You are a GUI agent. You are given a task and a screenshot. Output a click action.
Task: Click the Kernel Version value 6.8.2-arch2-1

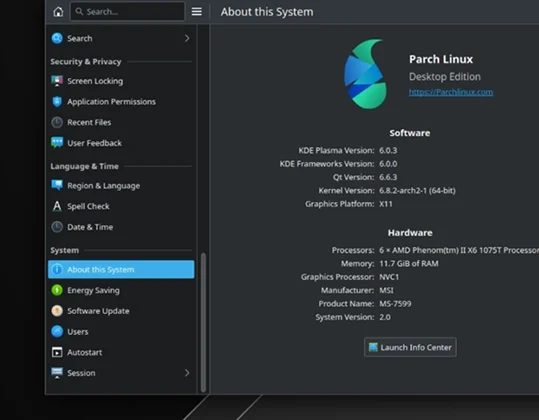(x=417, y=191)
